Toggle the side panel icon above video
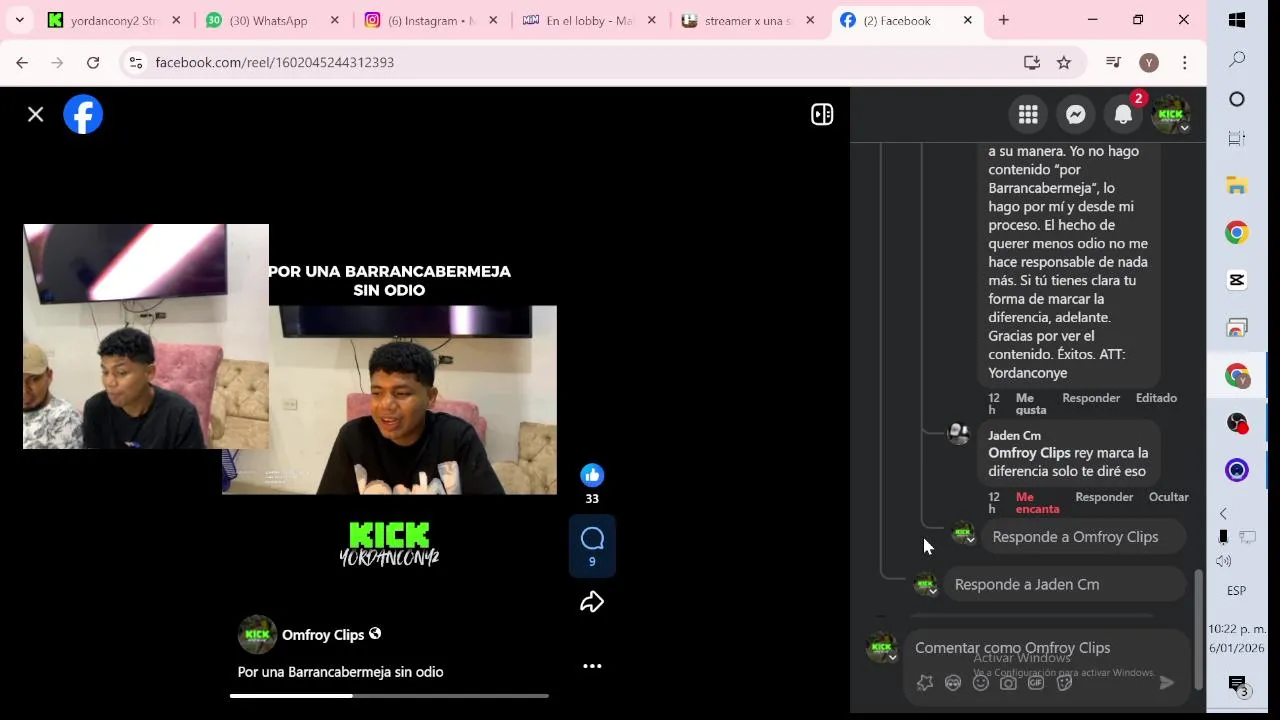 (x=822, y=114)
